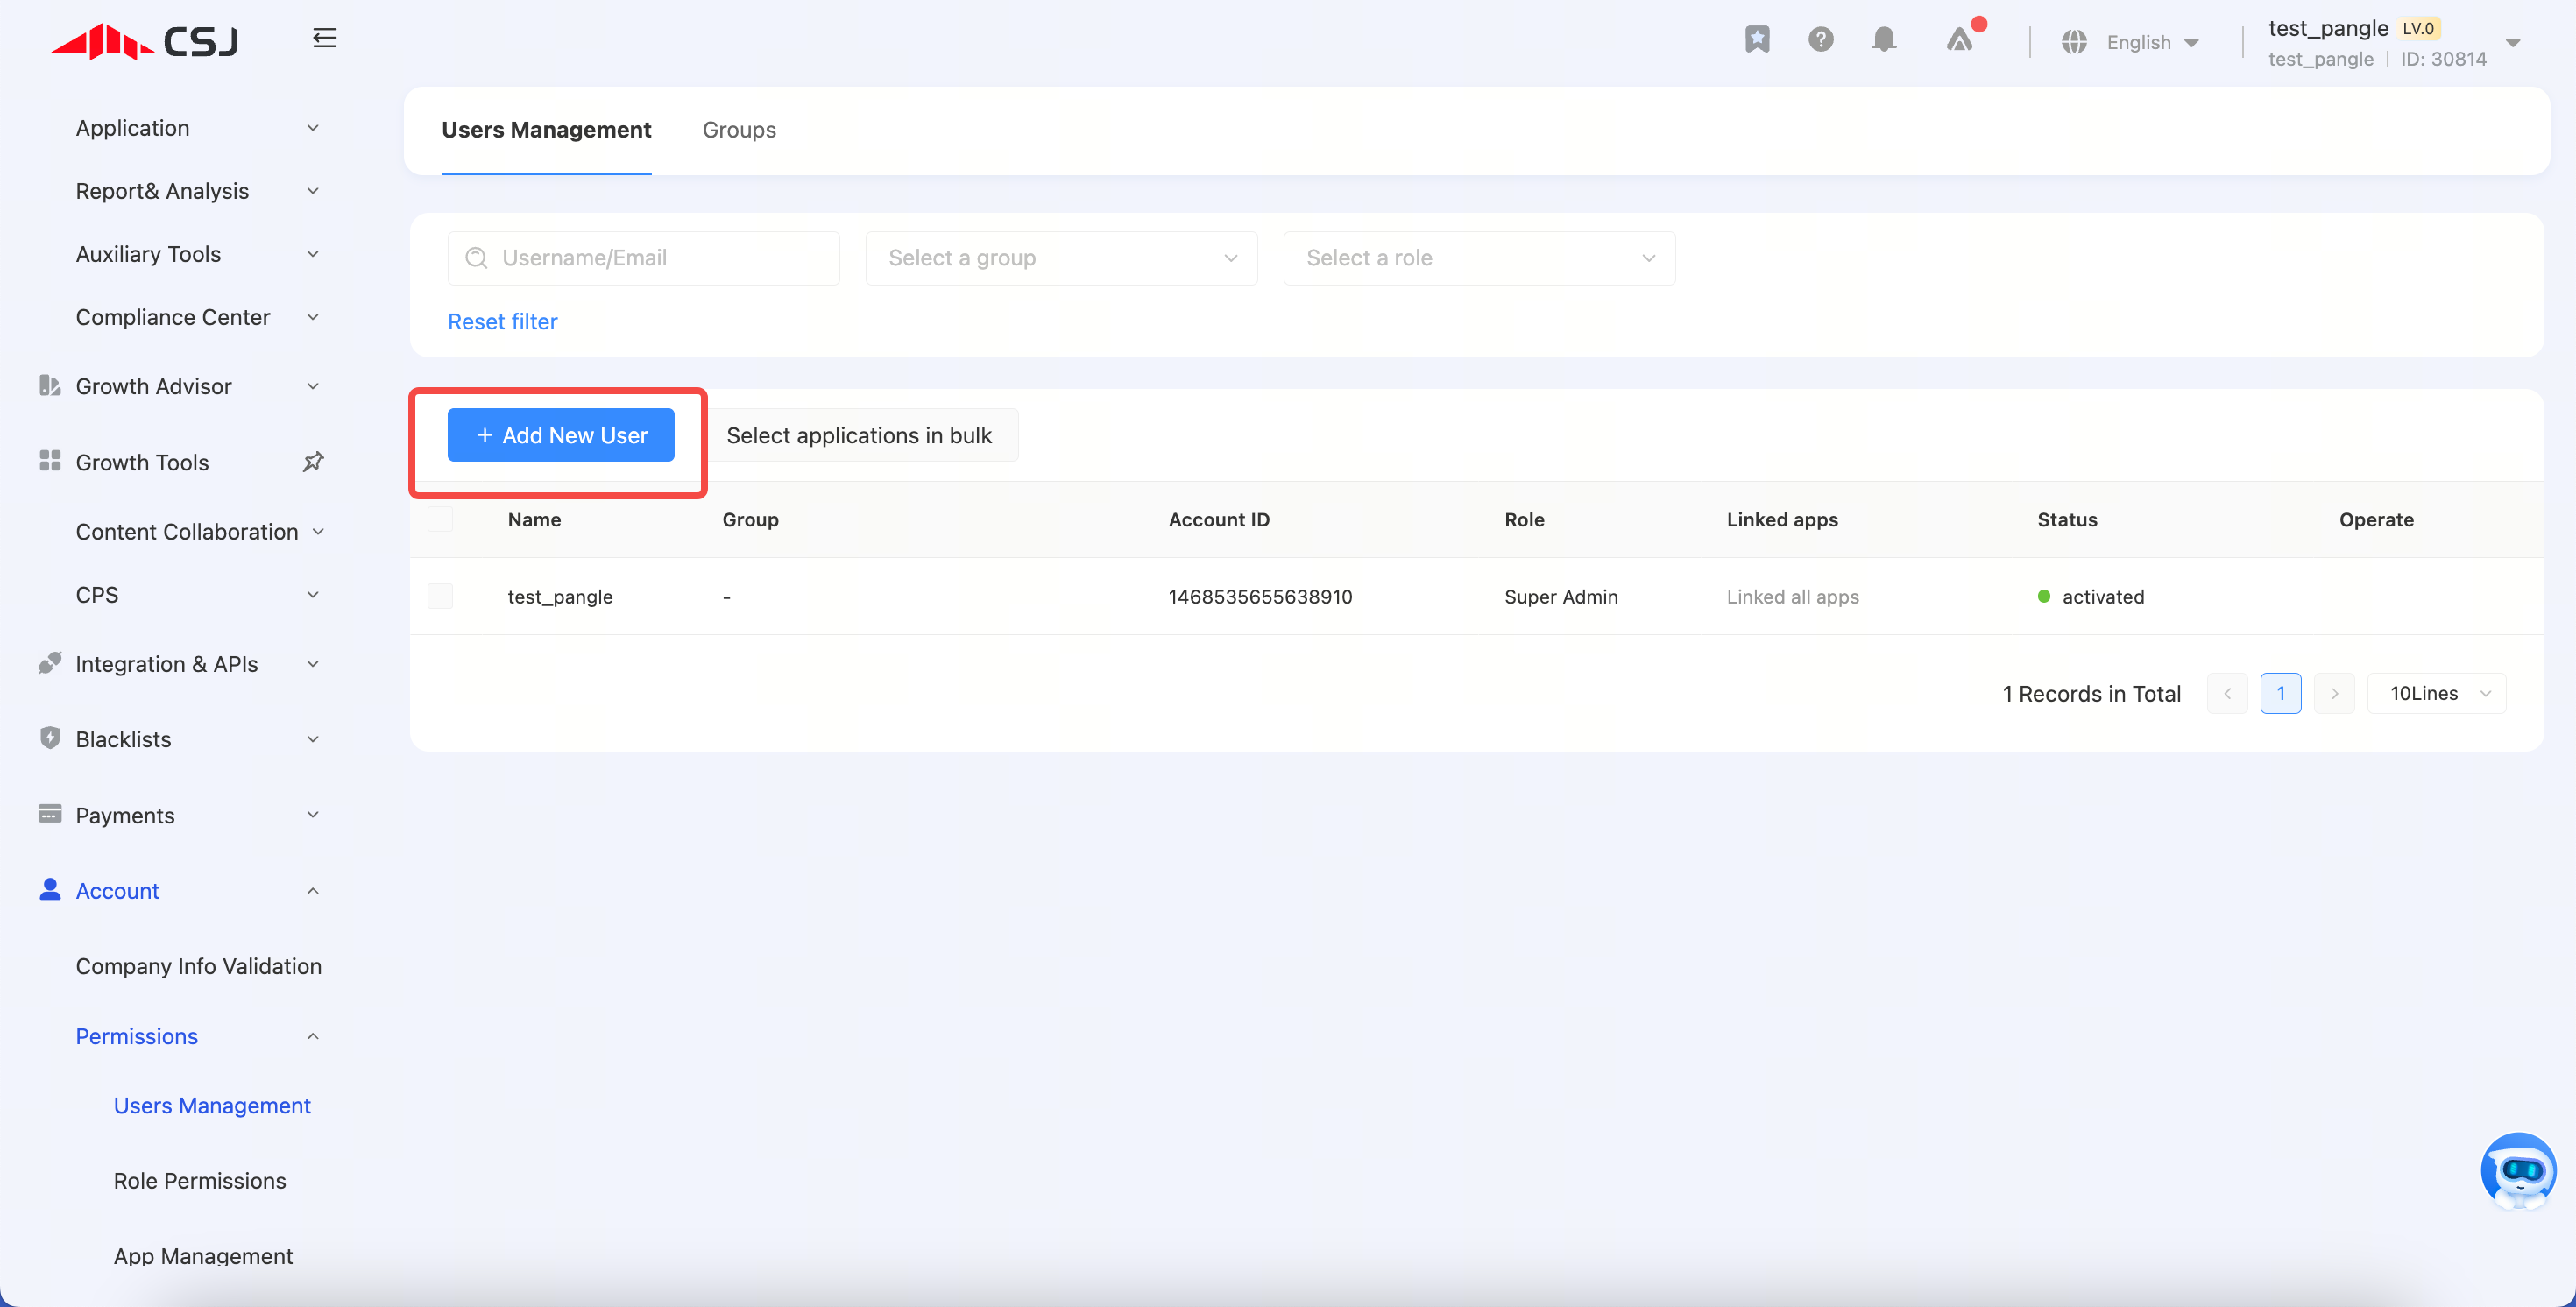Collapse the sidebar menu icon
Screen dimensions: 2576x1307
324,38
